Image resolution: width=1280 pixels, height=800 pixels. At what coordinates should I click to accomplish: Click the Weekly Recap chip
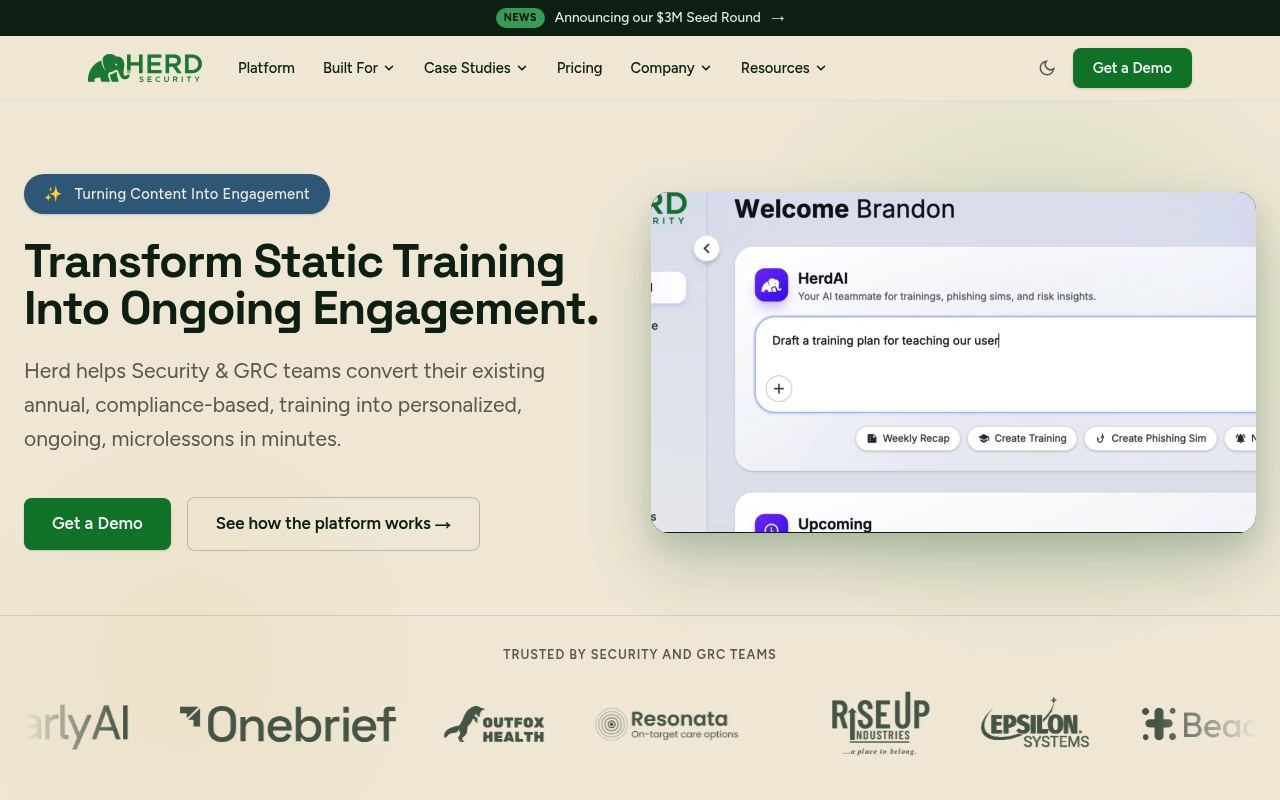click(x=908, y=438)
